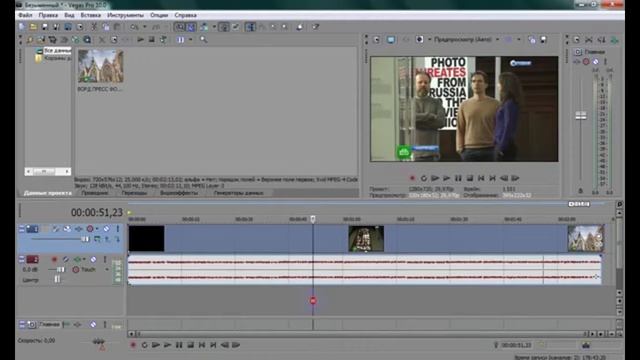Open Track Motion on video track
Screen dimensions: 640x360
click(67, 229)
